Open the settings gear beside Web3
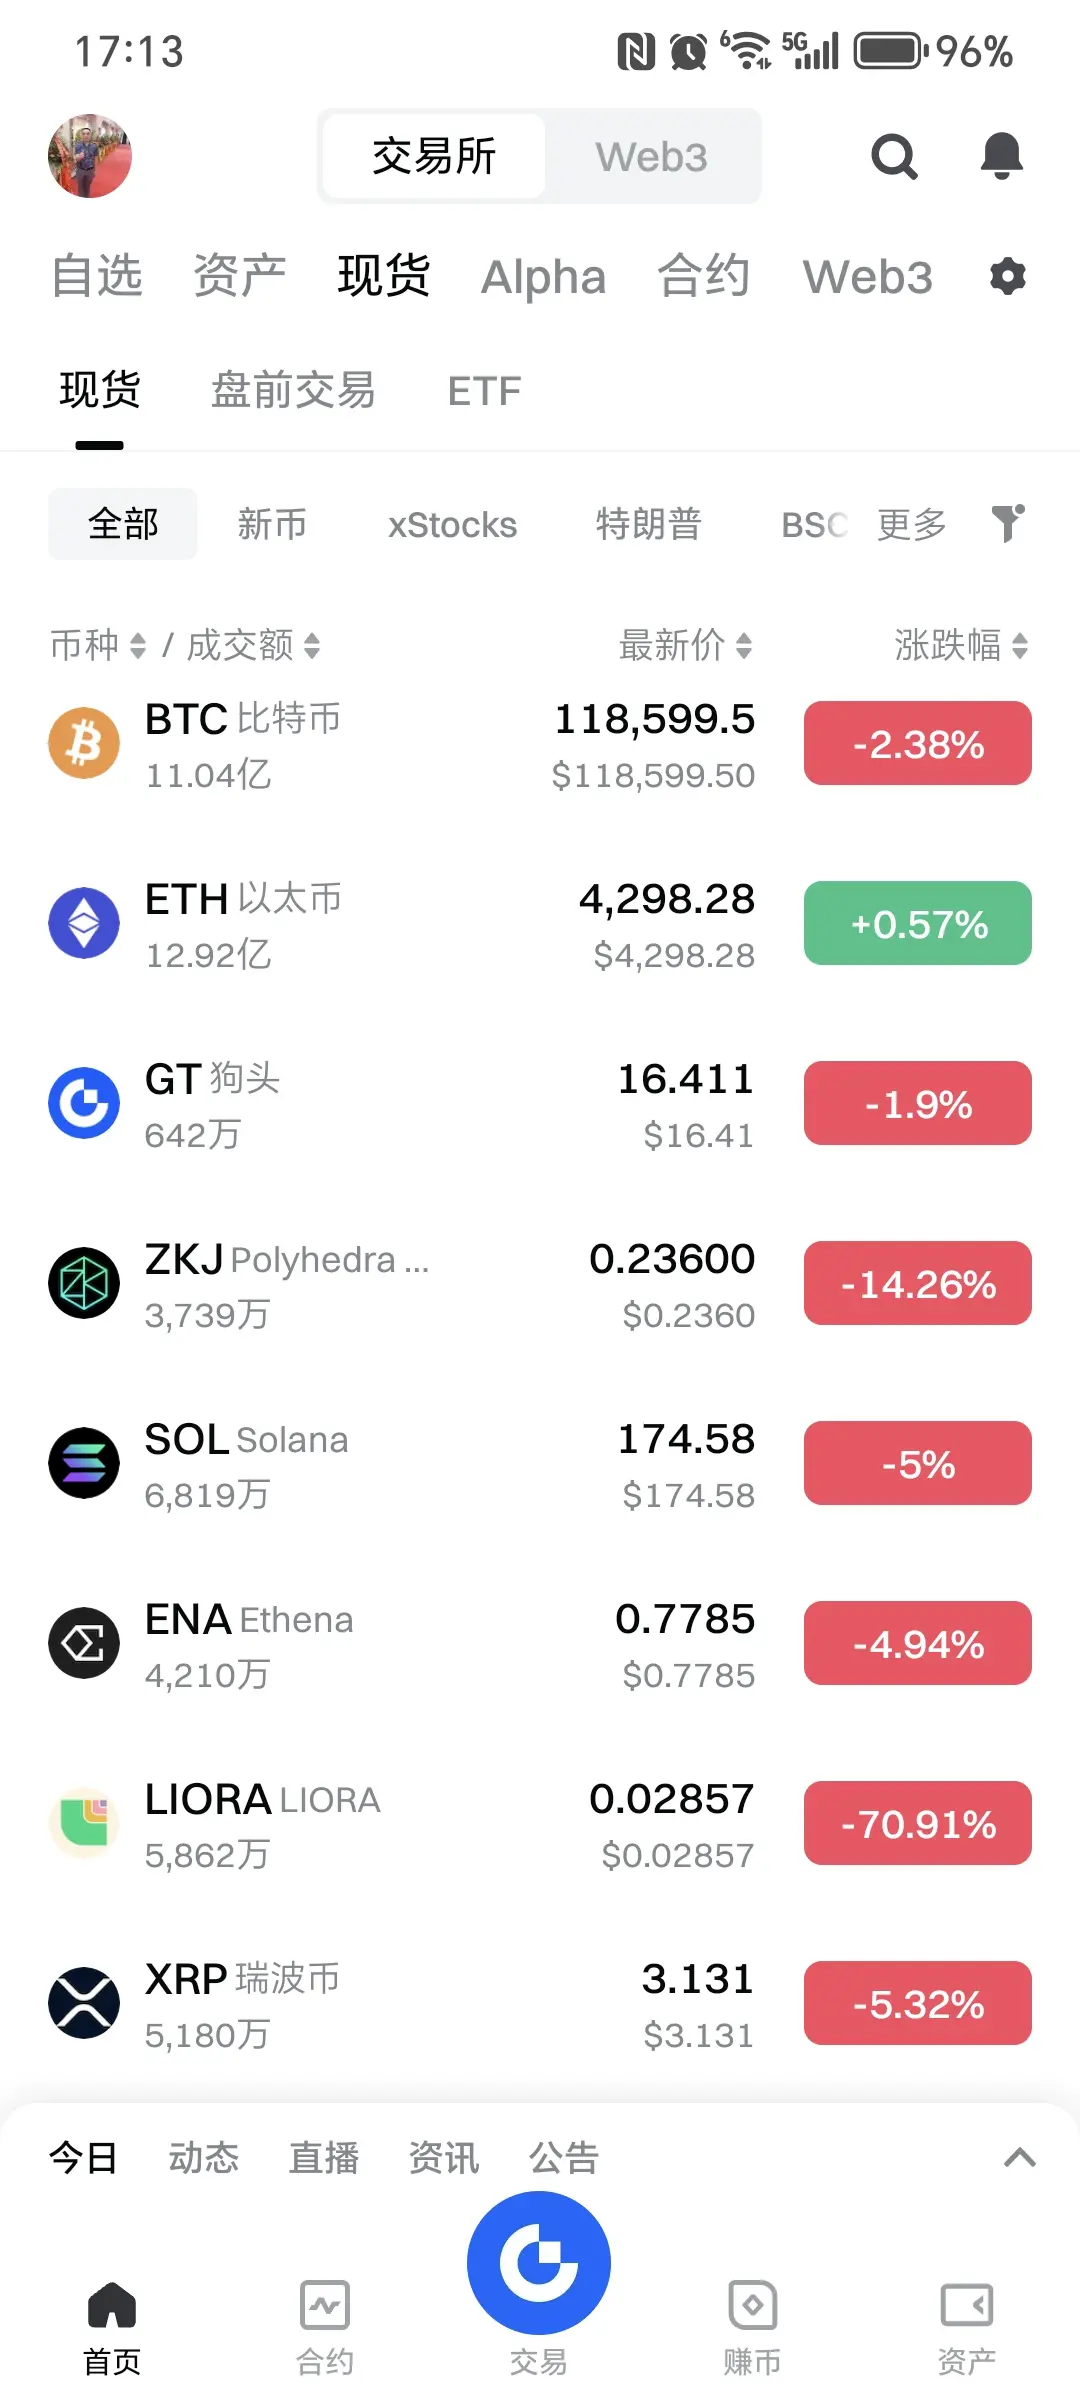The image size is (1080, 2400). 1007,276
